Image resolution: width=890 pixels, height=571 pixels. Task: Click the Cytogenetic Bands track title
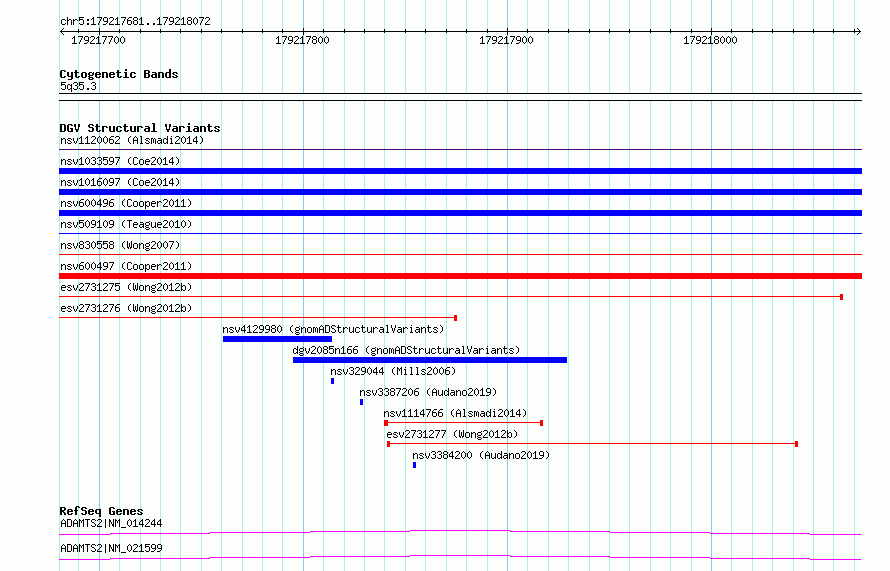[119, 74]
